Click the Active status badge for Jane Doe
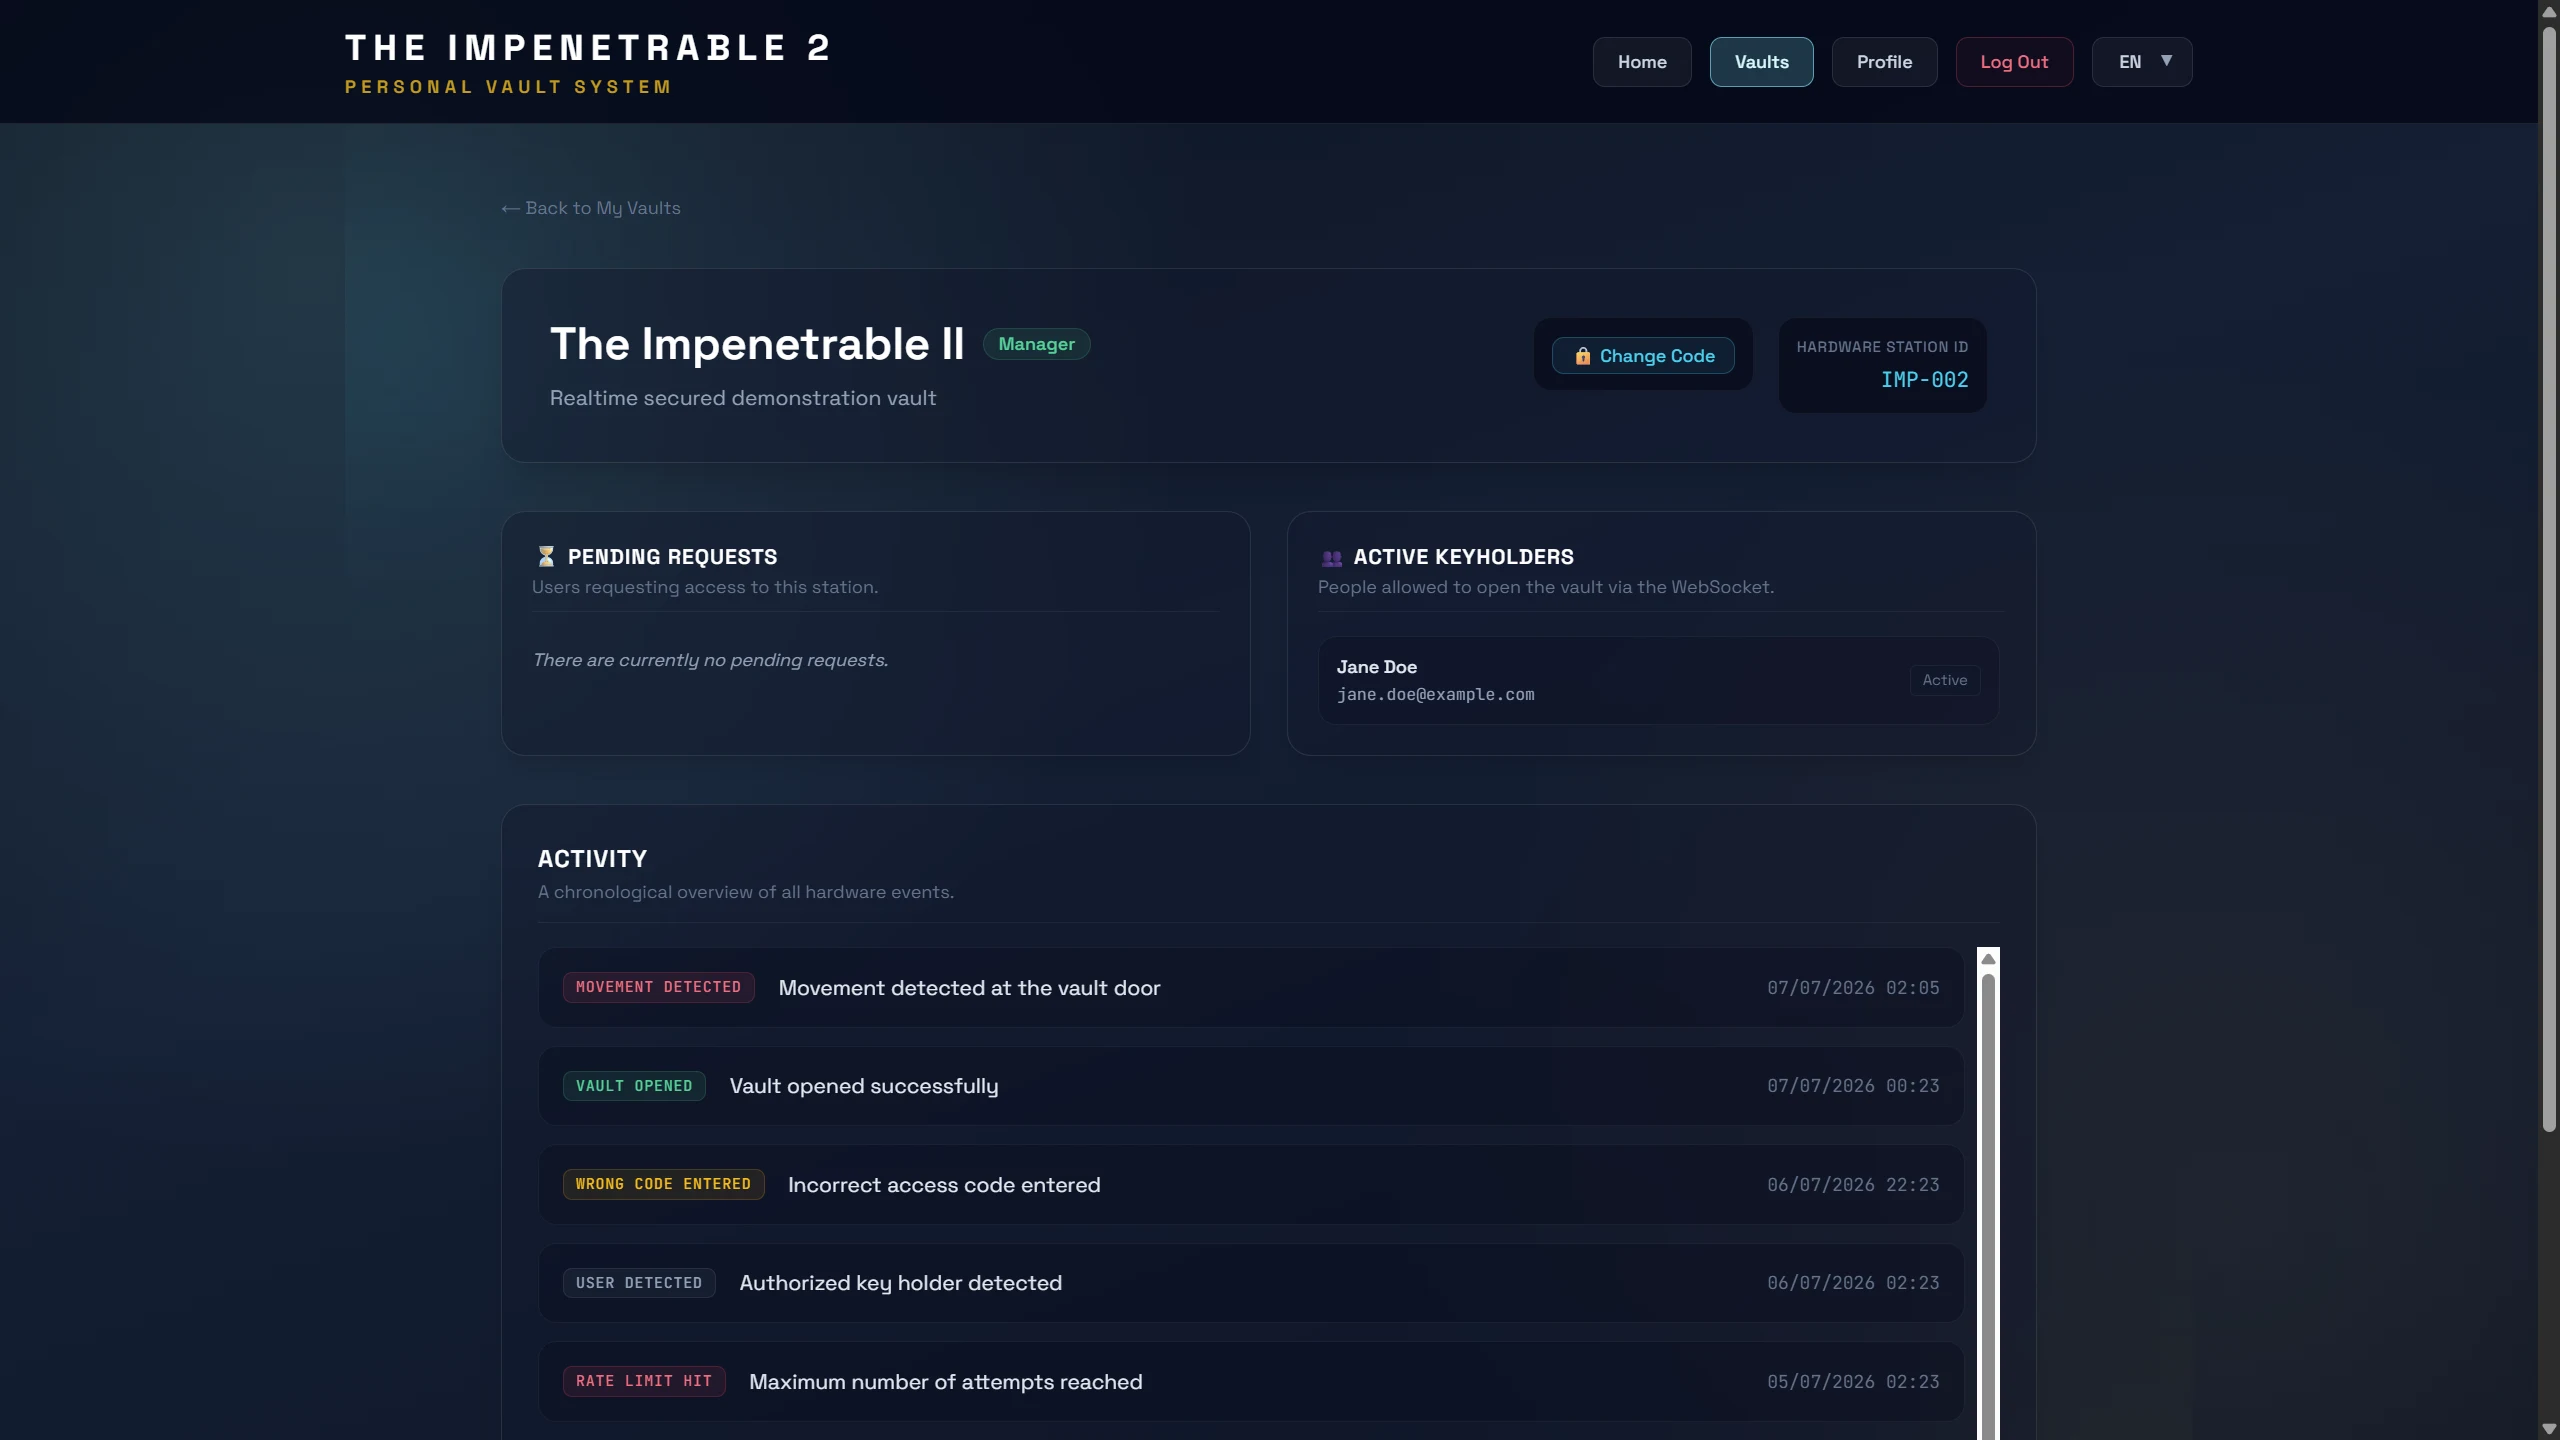The image size is (2560, 1440). click(1944, 680)
